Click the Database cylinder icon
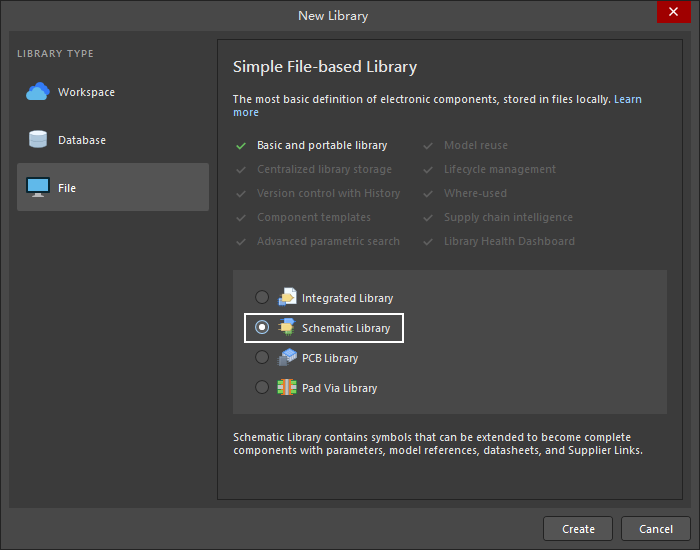Screen dimensions: 700x550 (37, 140)
